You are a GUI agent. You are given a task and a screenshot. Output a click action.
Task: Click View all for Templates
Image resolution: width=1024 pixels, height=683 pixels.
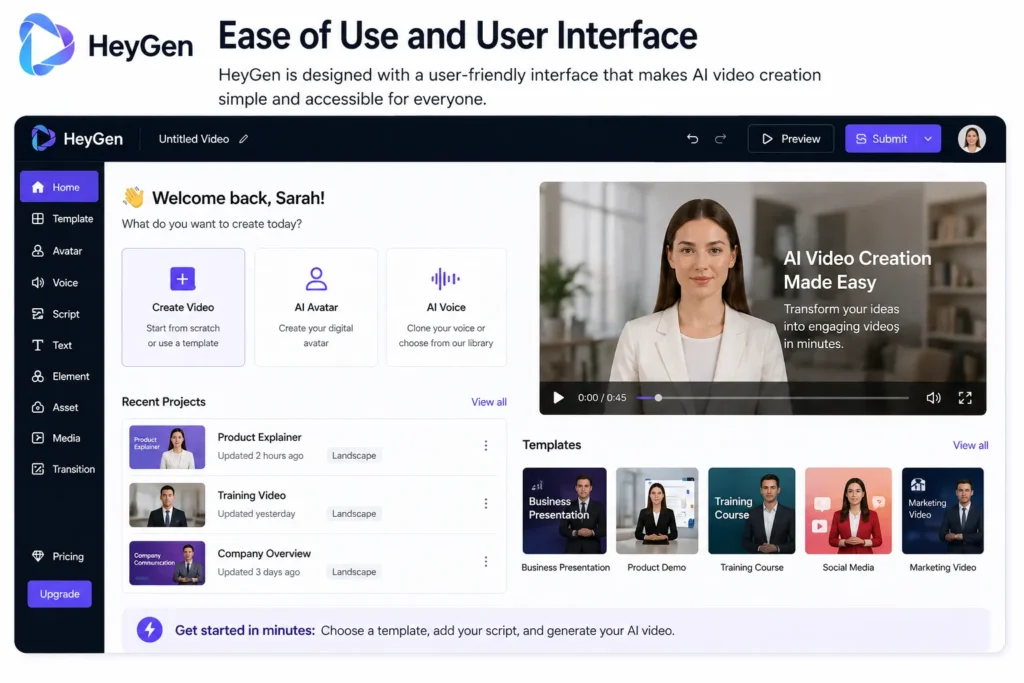coord(970,445)
